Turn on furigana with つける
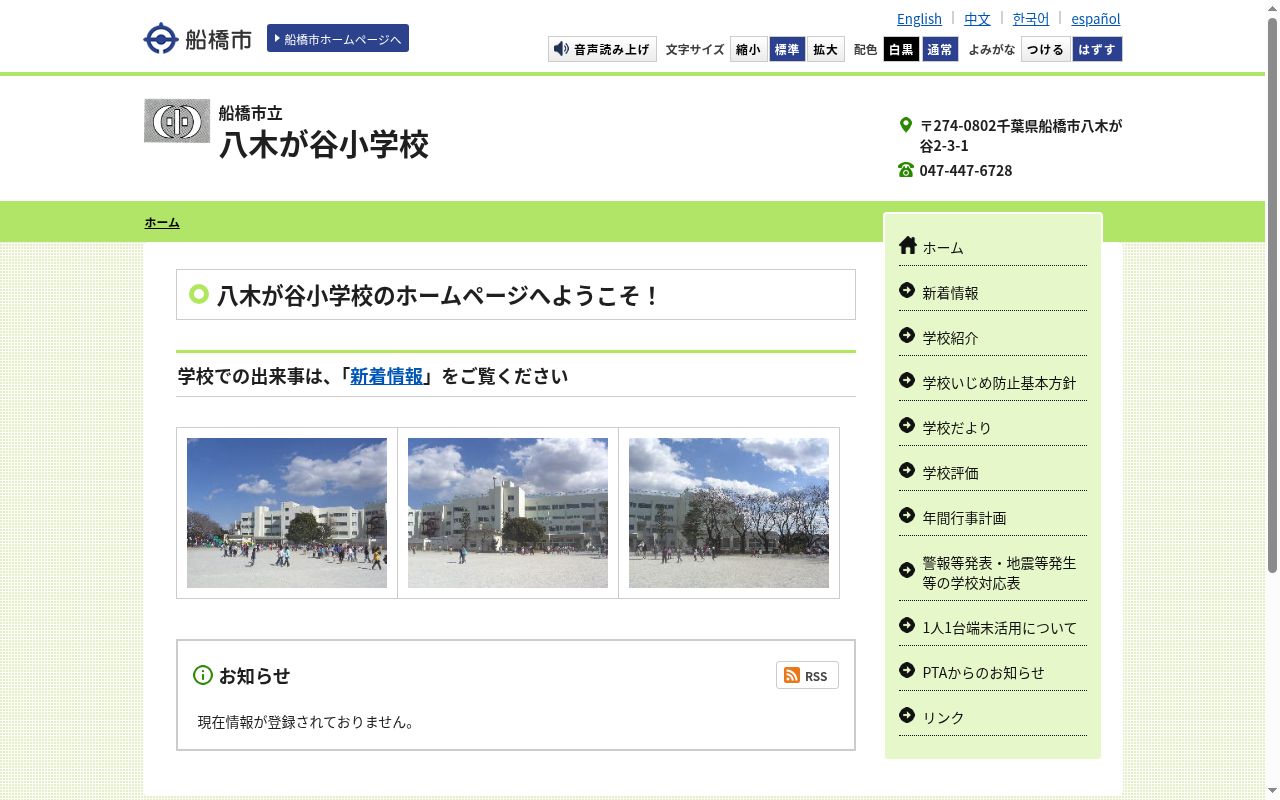Viewport: 1280px width, 800px height. click(x=1046, y=49)
